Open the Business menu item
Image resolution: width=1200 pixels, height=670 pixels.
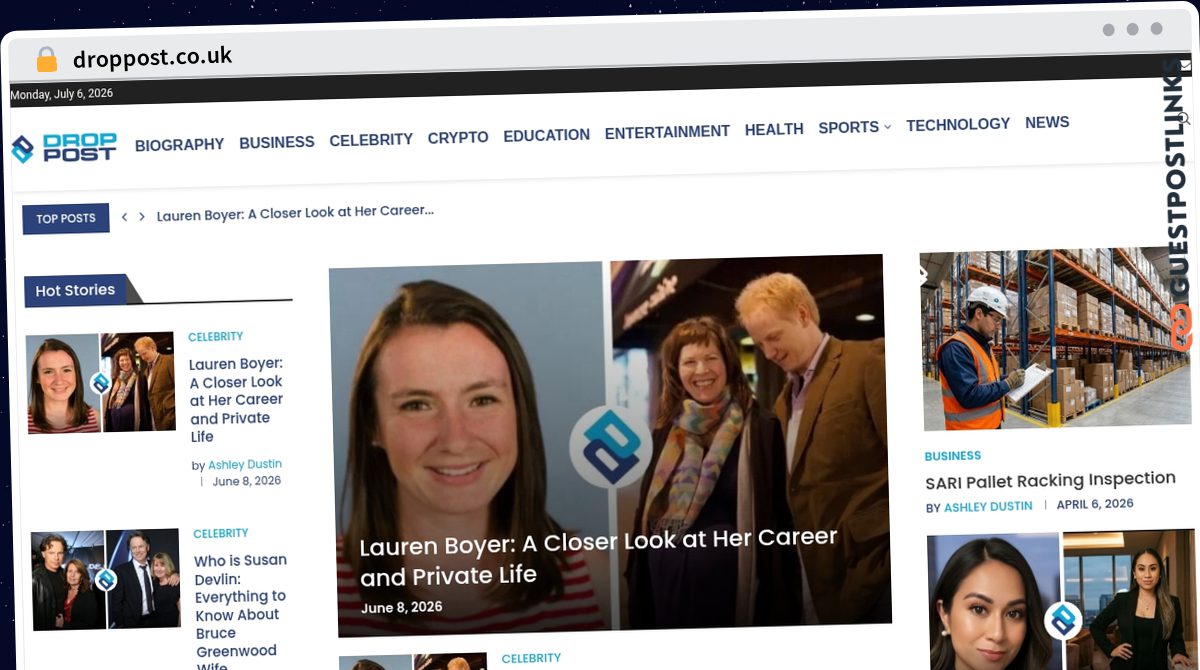click(x=277, y=142)
